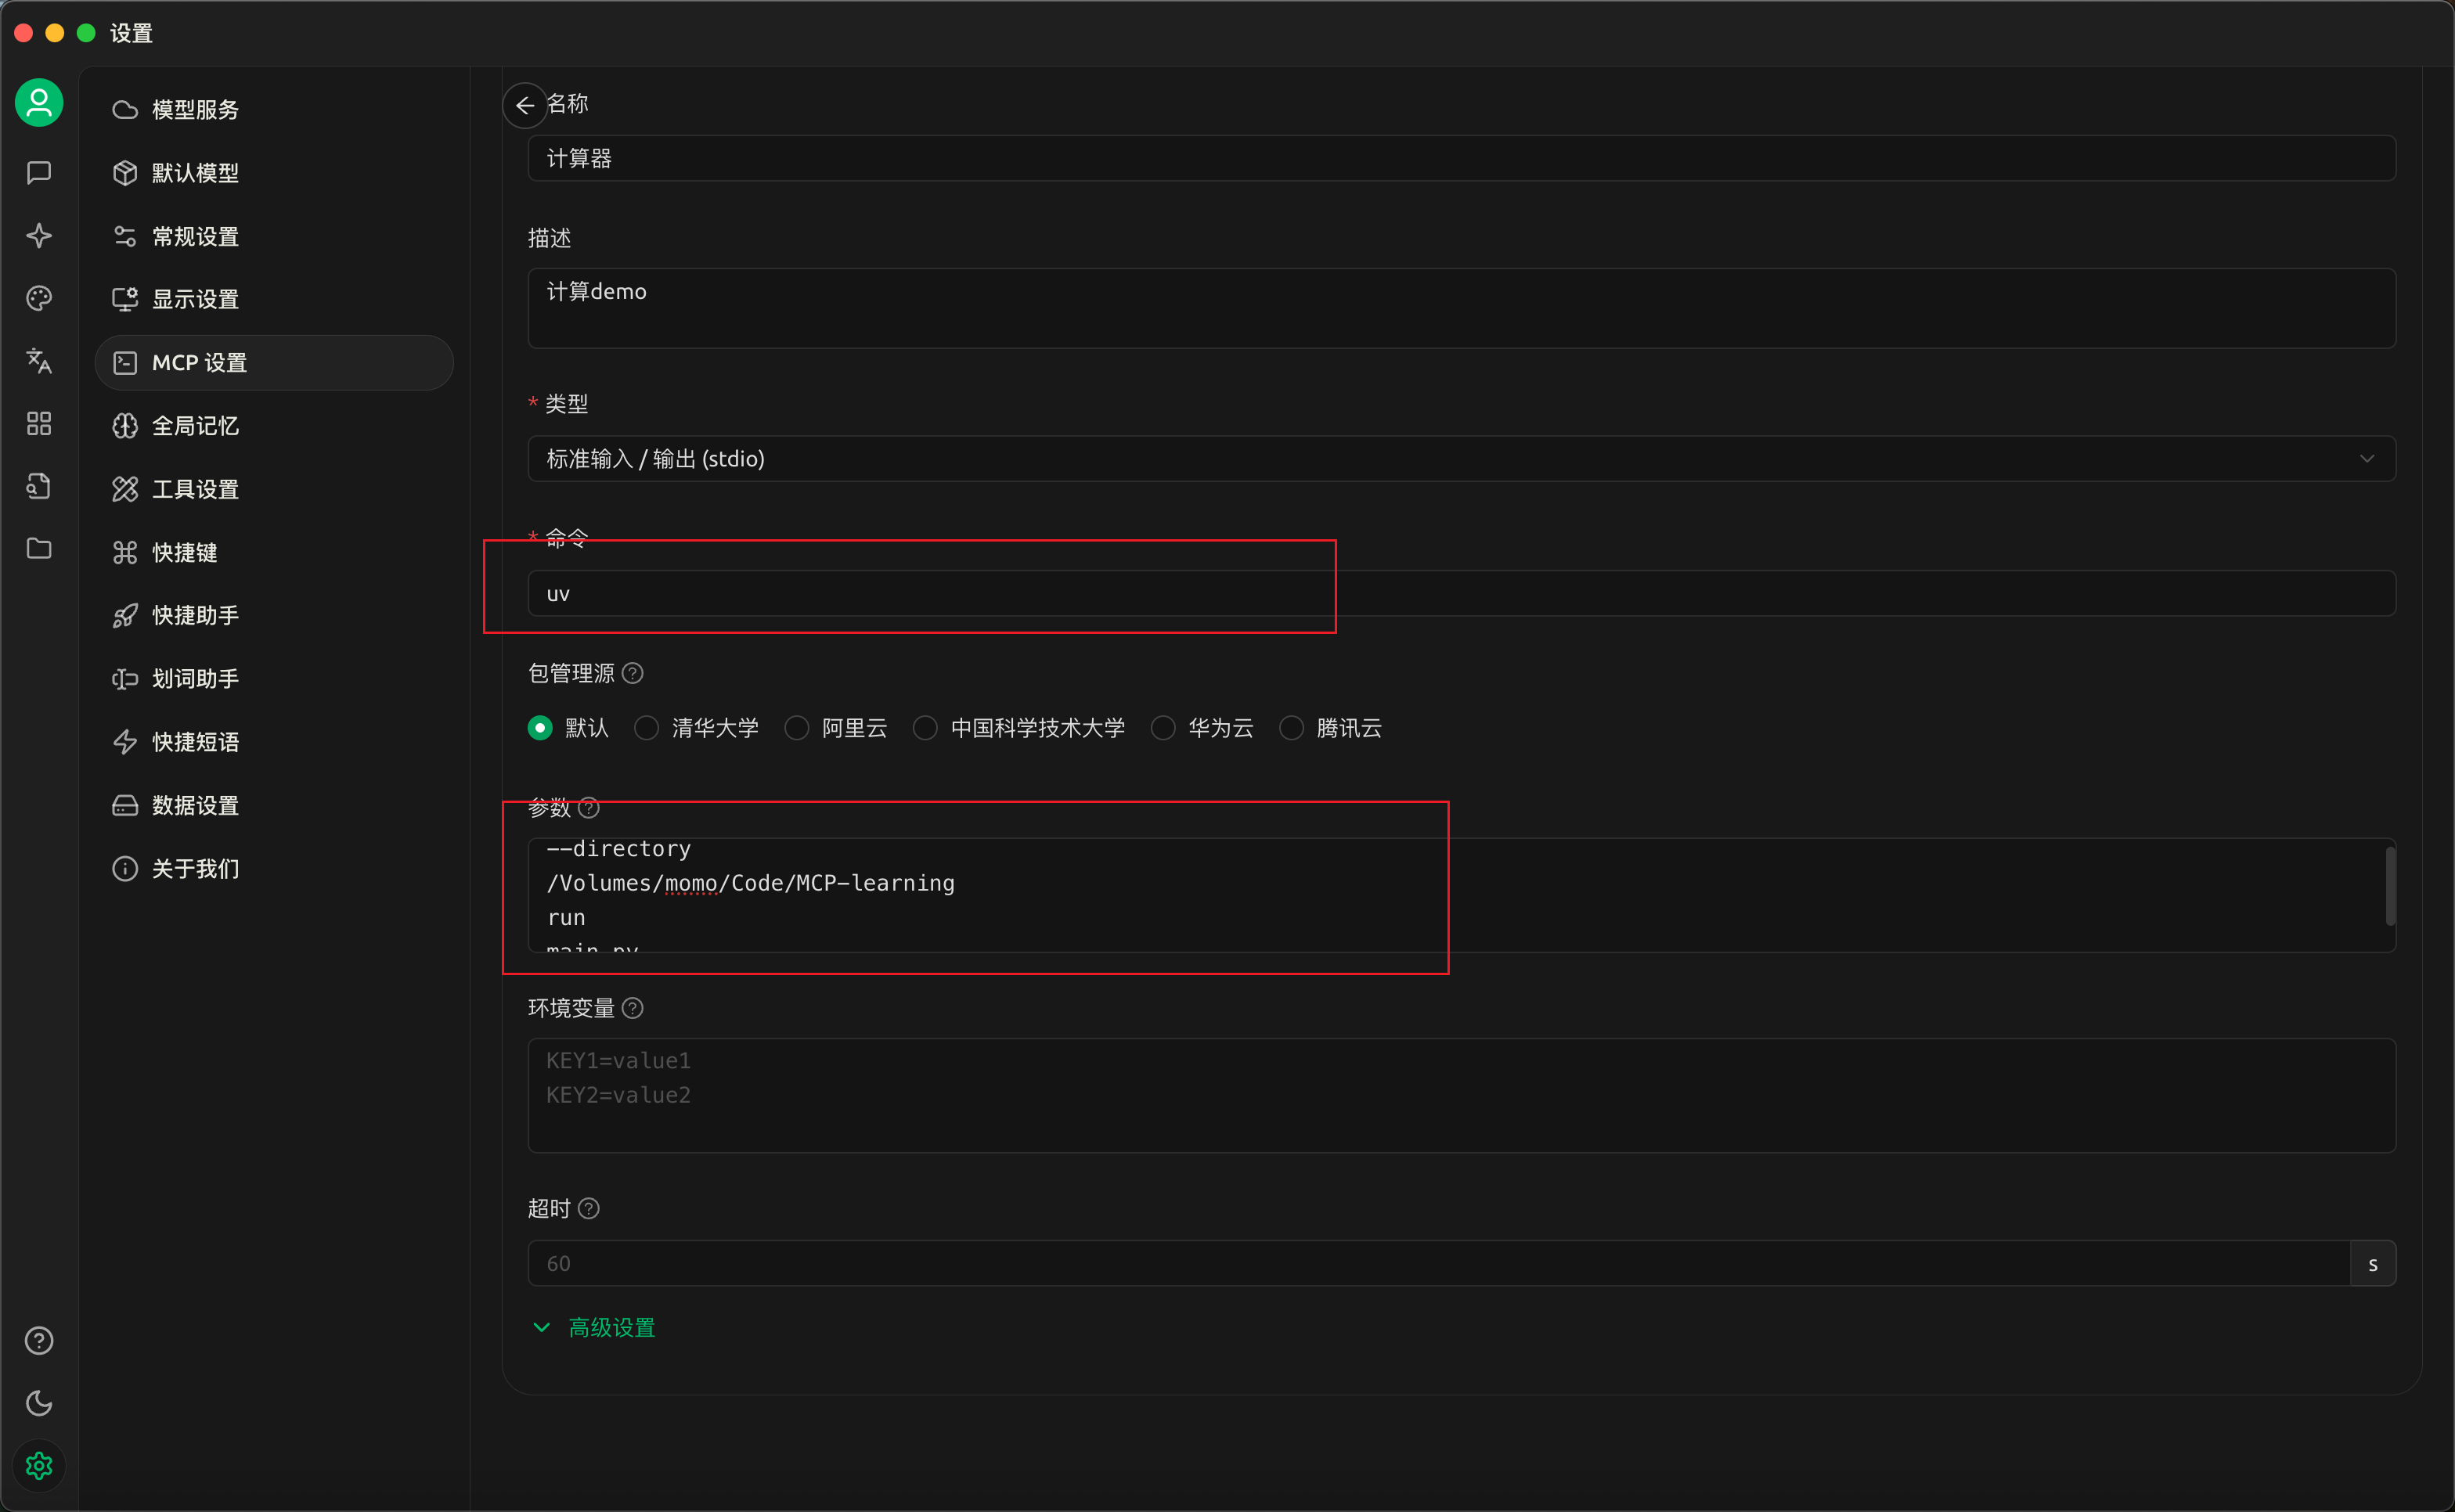Image resolution: width=2455 pixels, height=1512 pixels.
Task: Select 腾讯云 package source radio
Action: (1292, 728)
